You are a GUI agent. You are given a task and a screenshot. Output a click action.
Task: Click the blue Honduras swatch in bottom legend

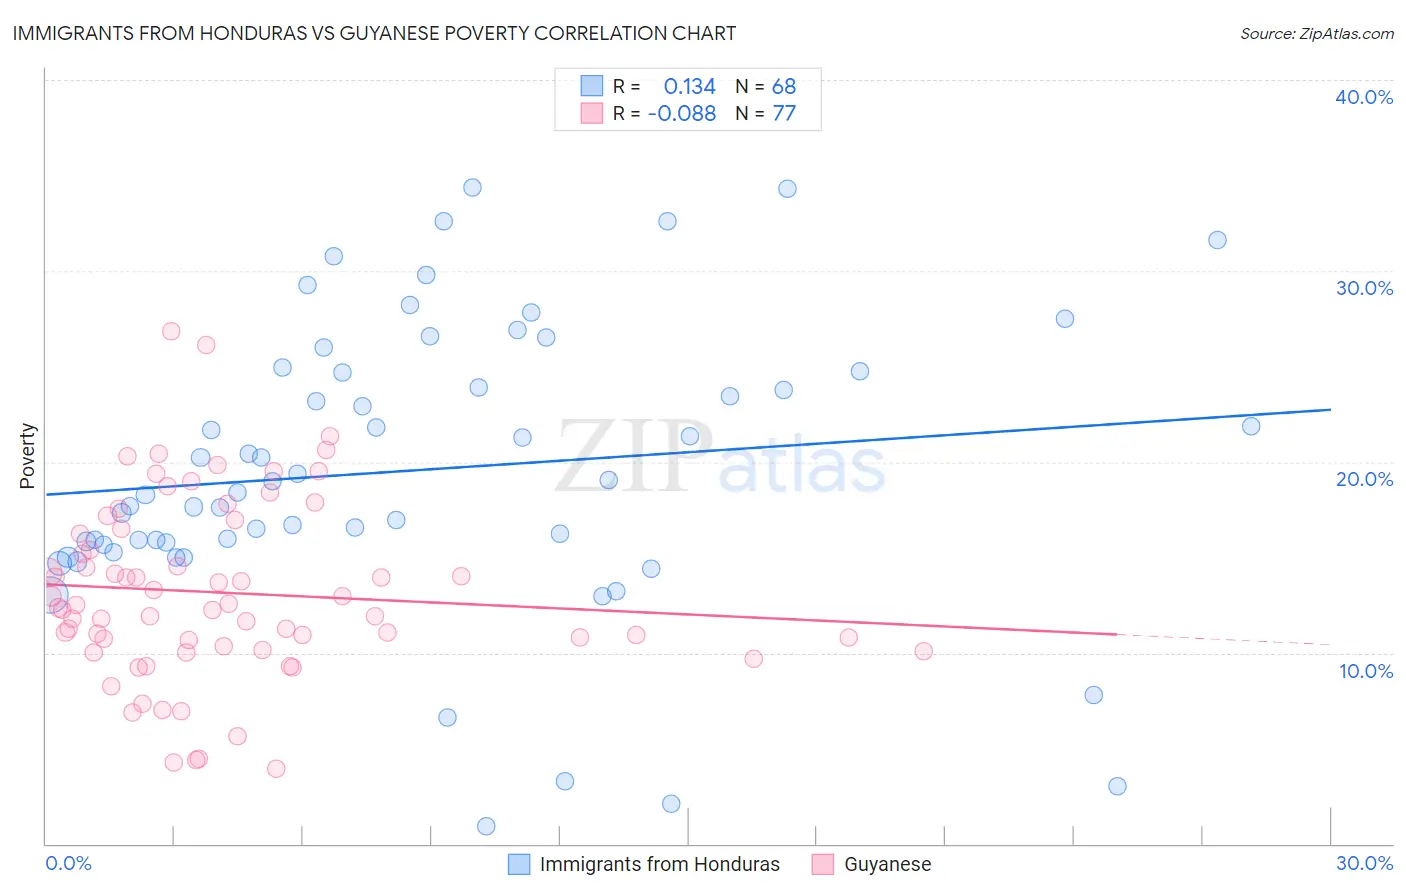pos(519,864)
